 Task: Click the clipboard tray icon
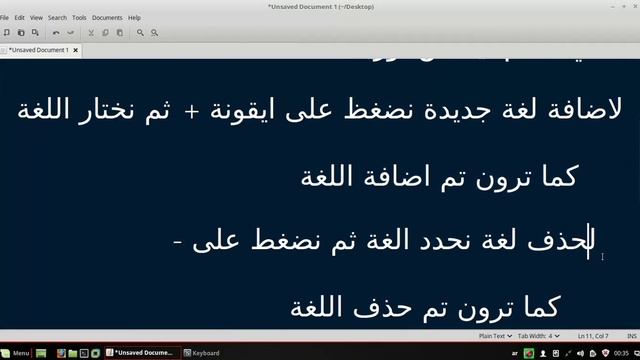(593, 353)
